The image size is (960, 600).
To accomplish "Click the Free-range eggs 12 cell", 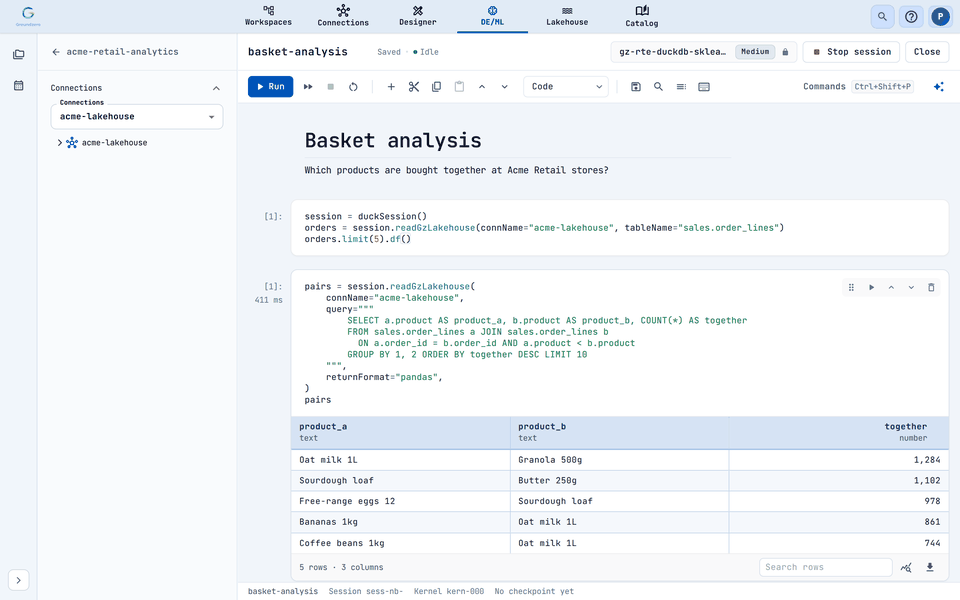I will coord(400,501).
